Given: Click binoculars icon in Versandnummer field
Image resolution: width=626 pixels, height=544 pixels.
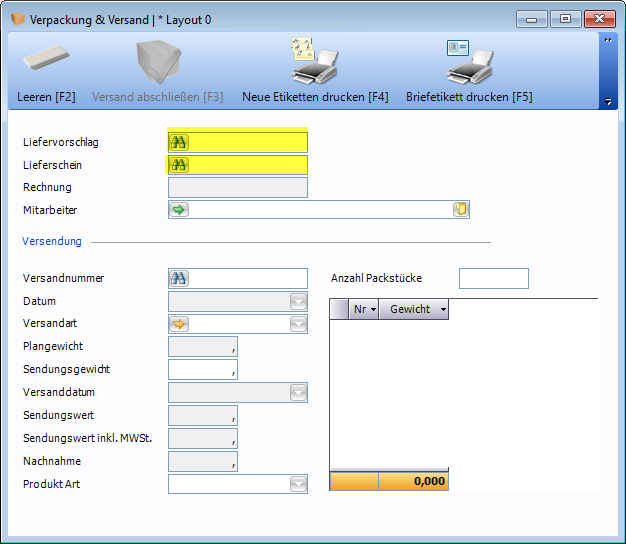Looking at the screenshot, I should coord(179,279).
